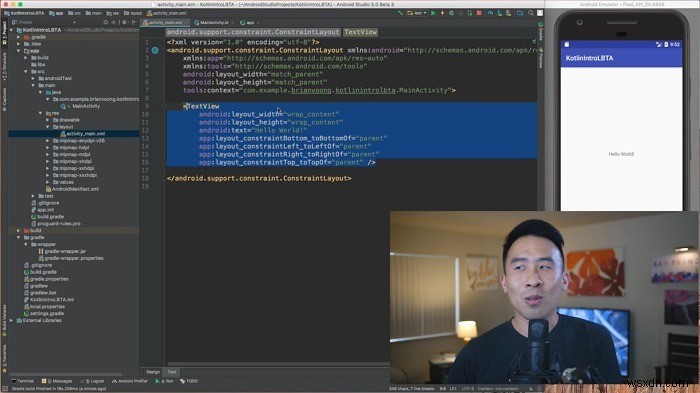Click the scroll-from-source target icon in Project panel

[x=106, y=22]
